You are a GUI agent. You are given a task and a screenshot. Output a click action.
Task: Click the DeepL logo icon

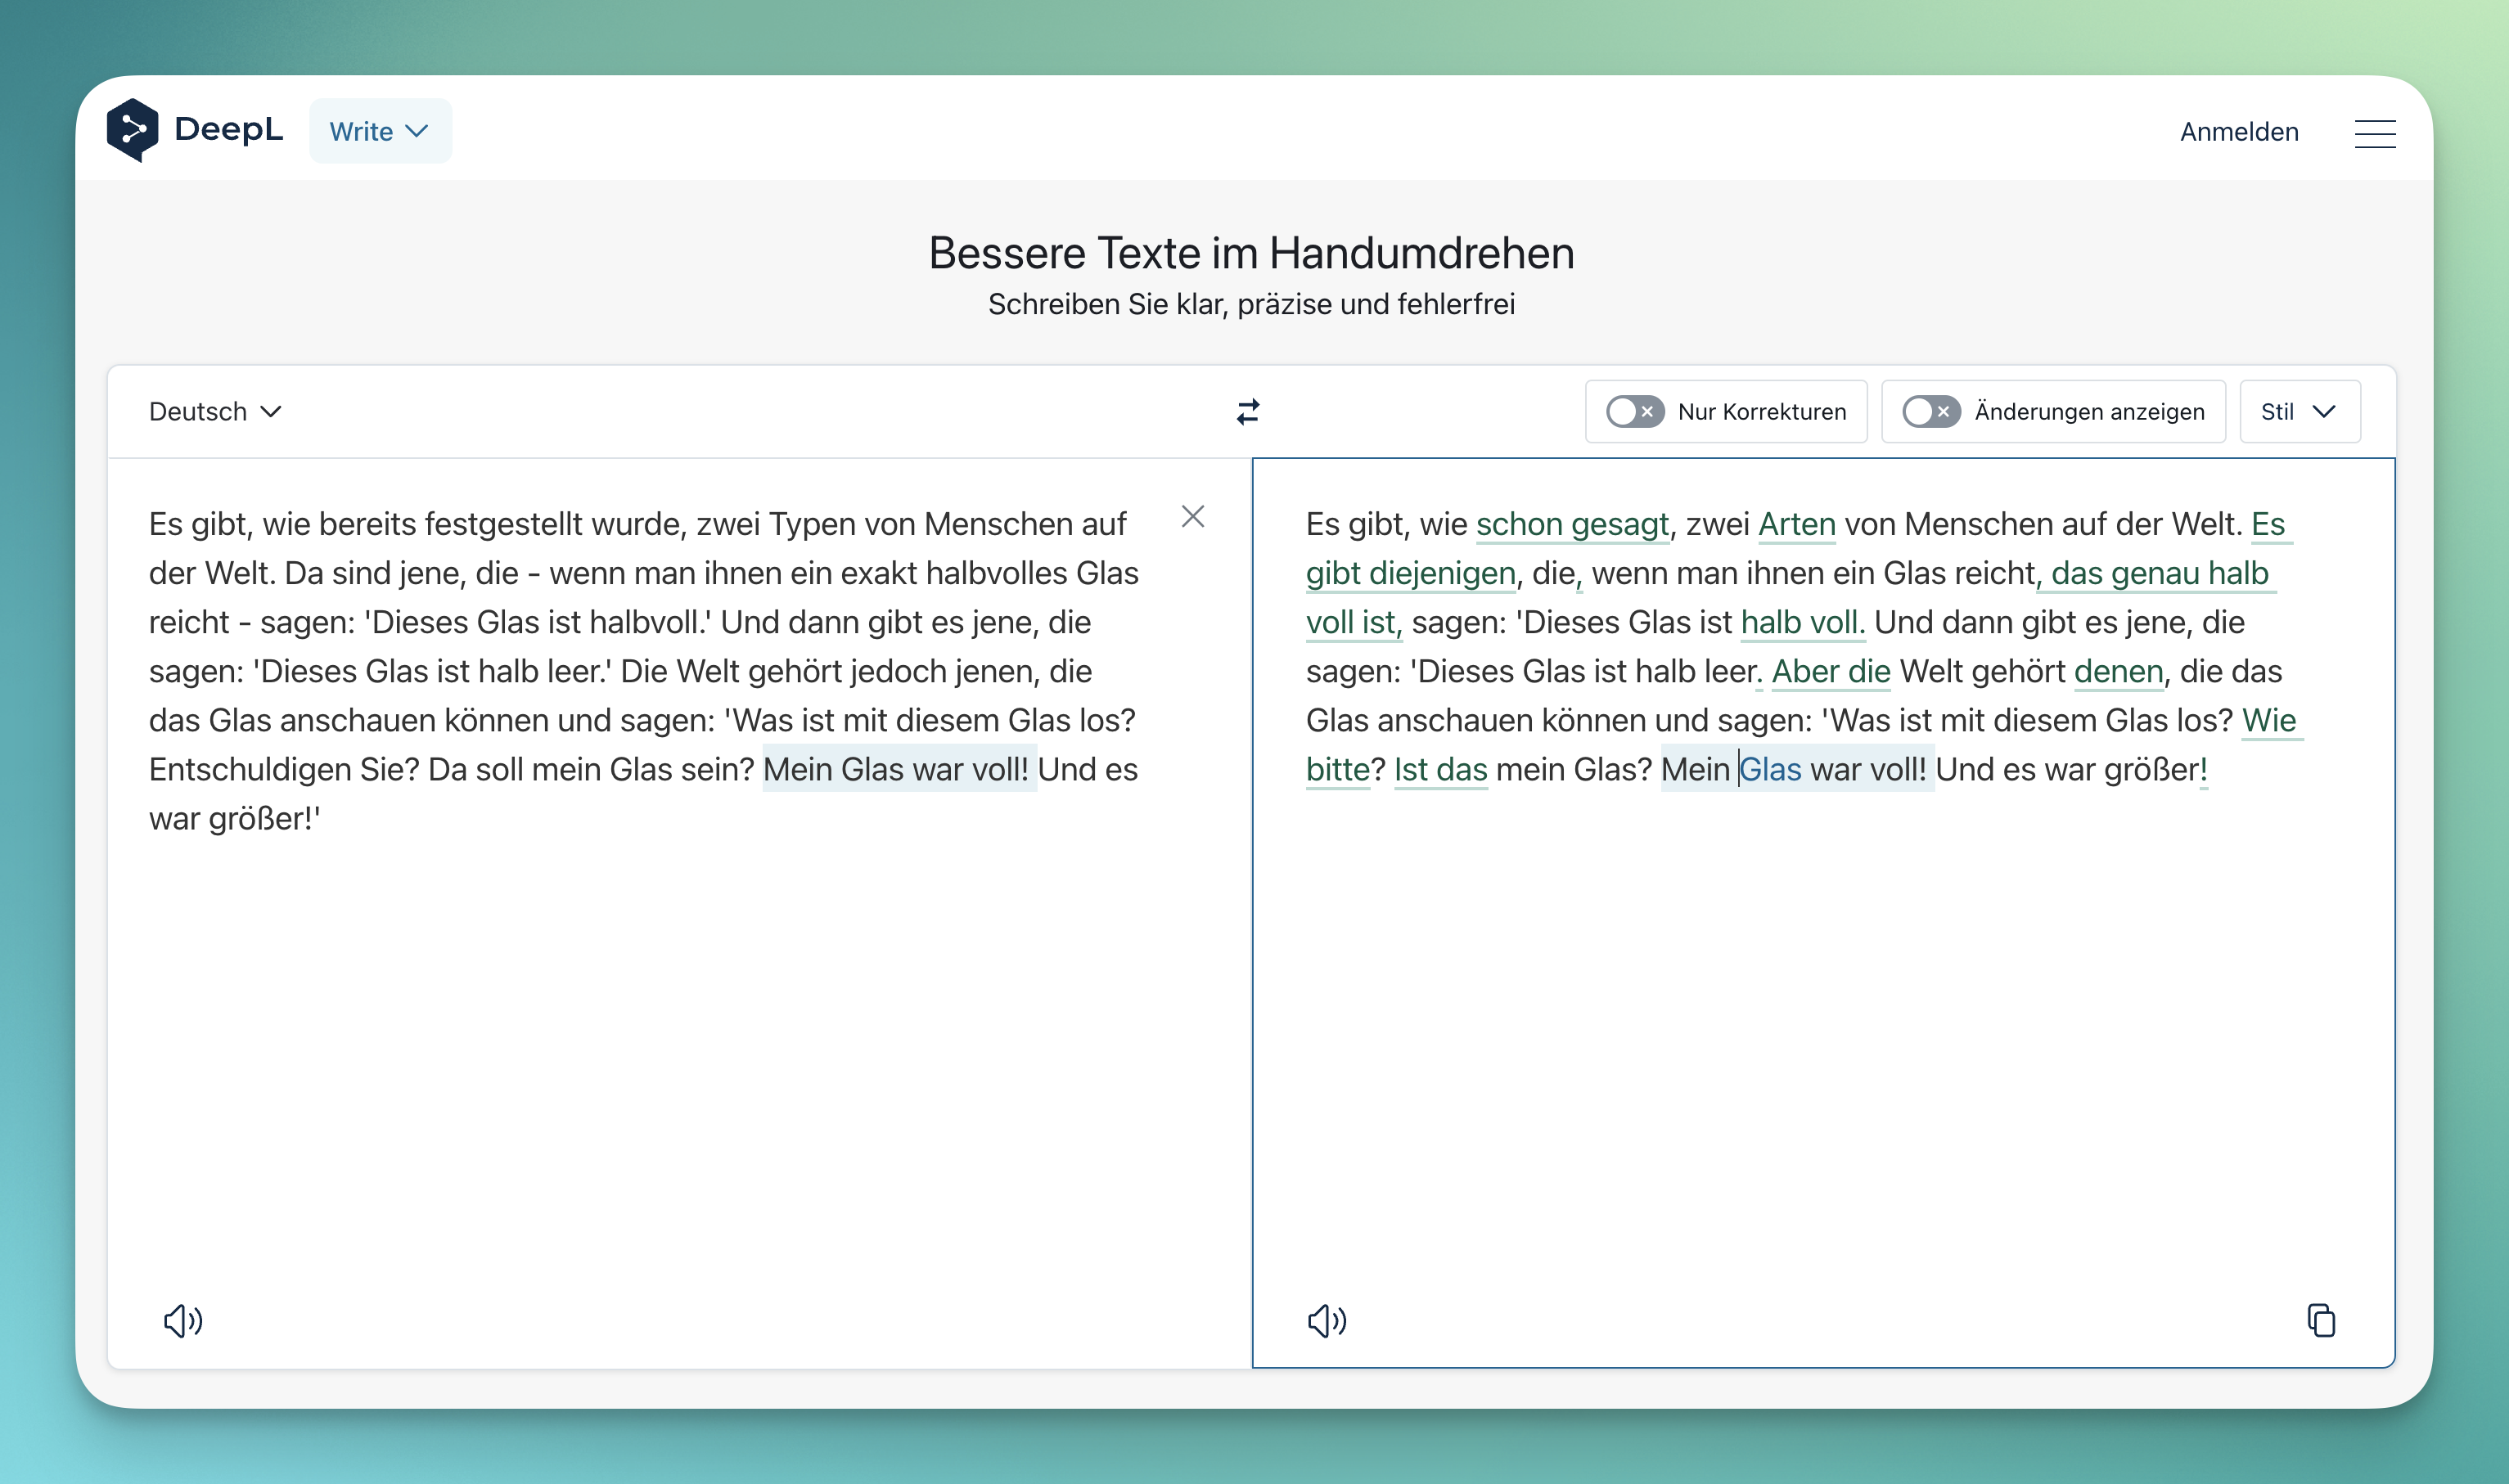point(133,130)
